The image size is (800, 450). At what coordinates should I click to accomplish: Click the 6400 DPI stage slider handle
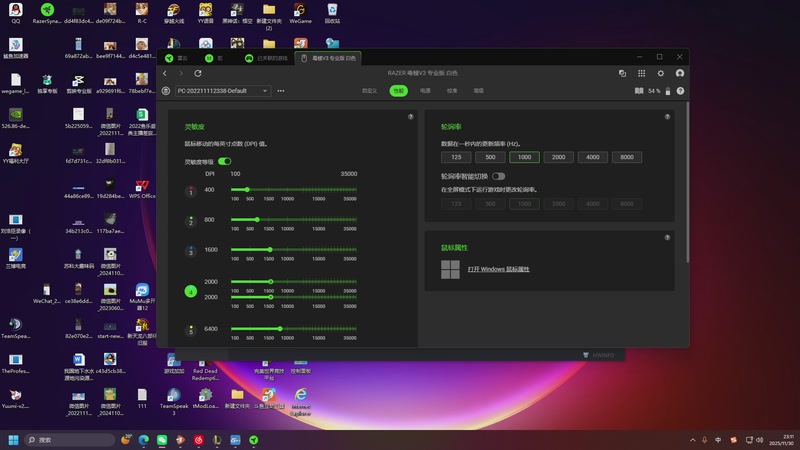[x=280, y=329]
